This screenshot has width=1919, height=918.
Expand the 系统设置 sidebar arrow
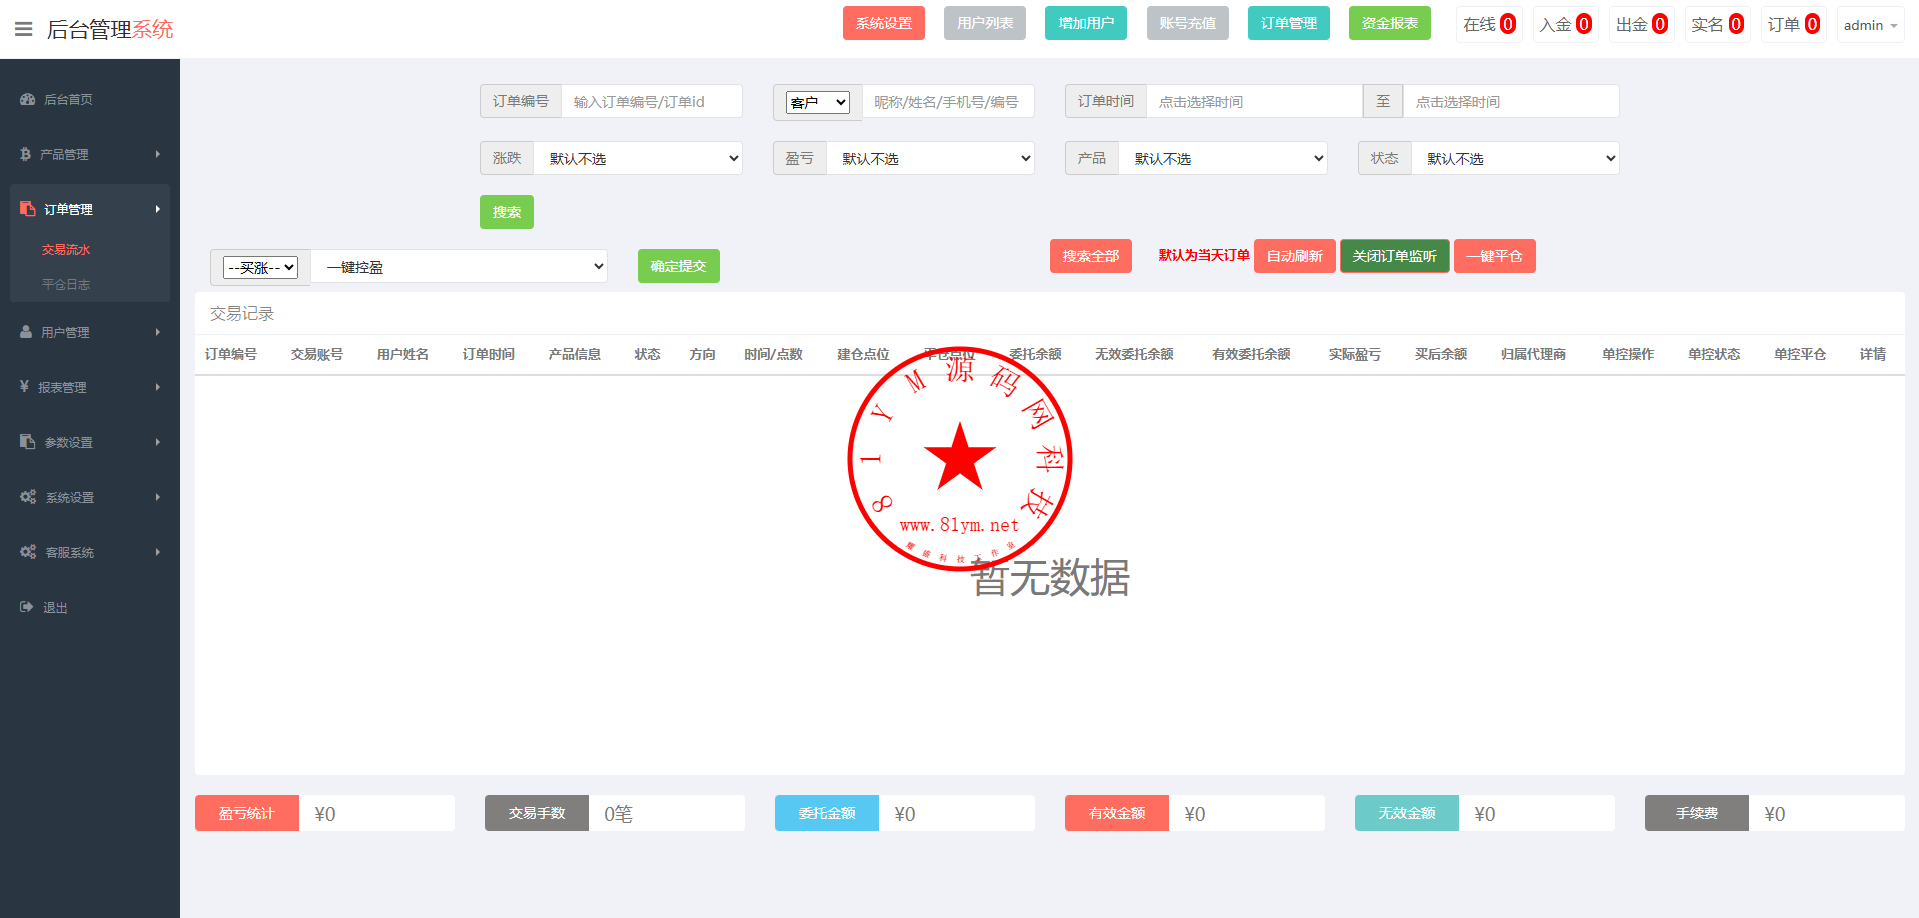tap(158, 497)
